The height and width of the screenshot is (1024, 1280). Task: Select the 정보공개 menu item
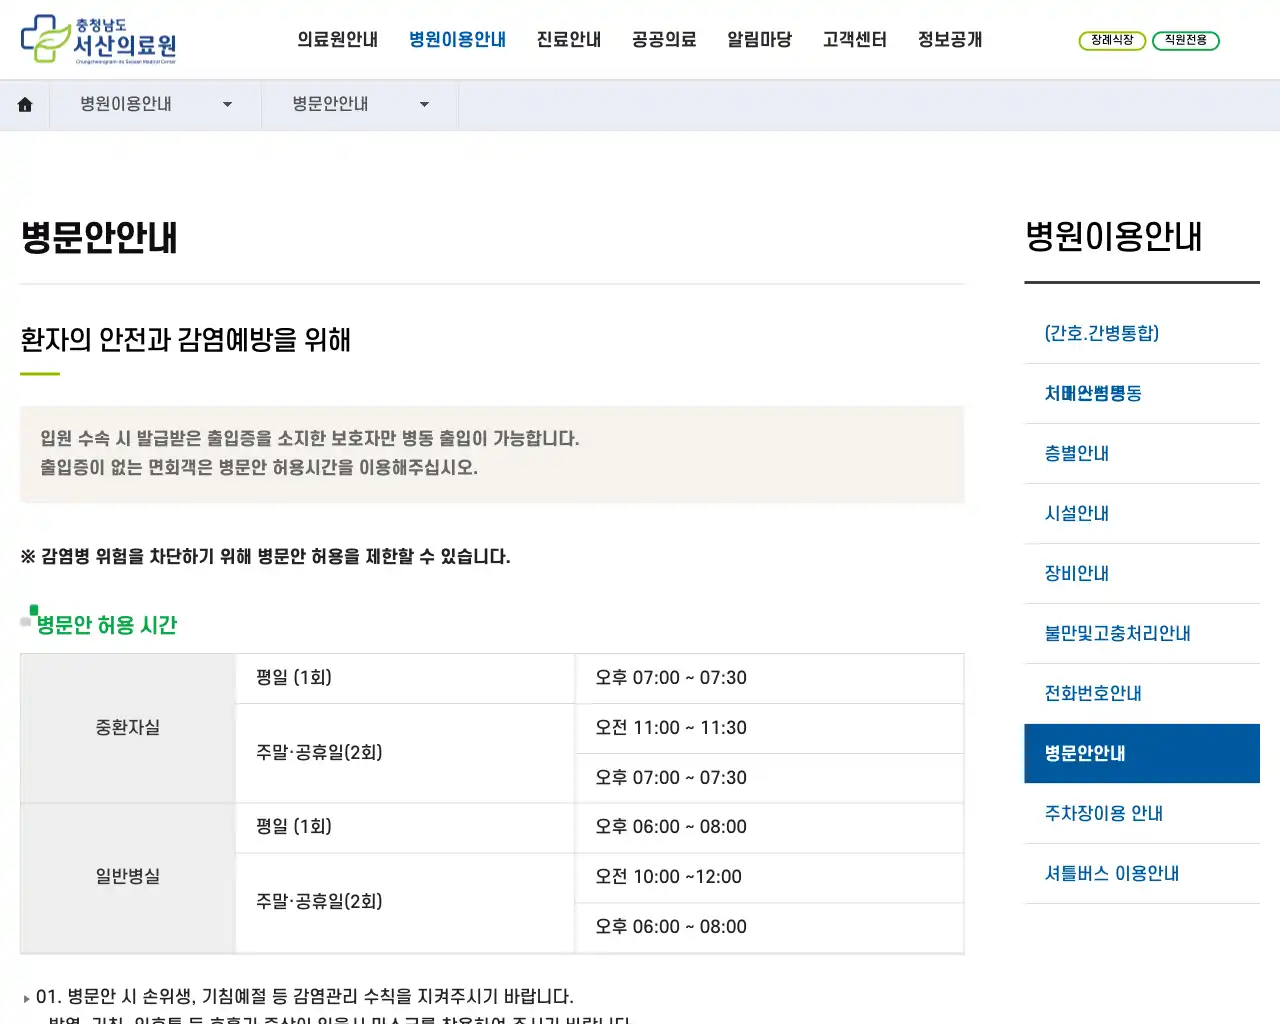950,40
